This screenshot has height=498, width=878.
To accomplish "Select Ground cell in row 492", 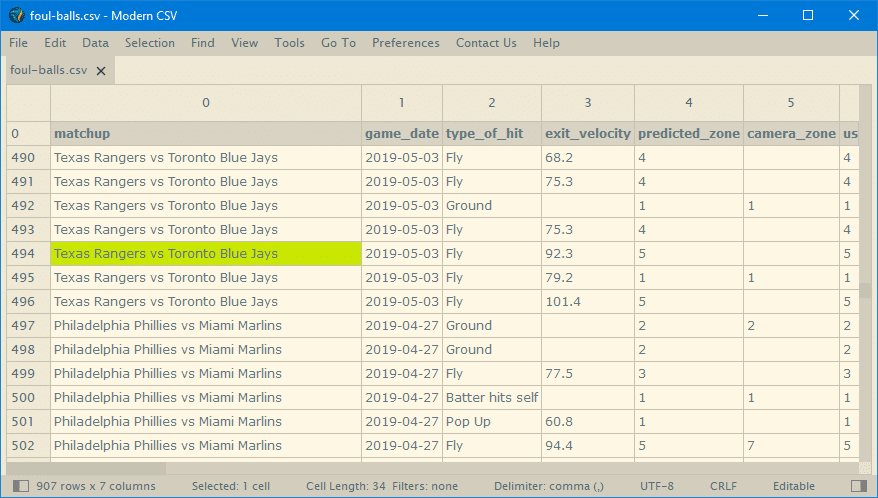I will [x=492, y=206].
